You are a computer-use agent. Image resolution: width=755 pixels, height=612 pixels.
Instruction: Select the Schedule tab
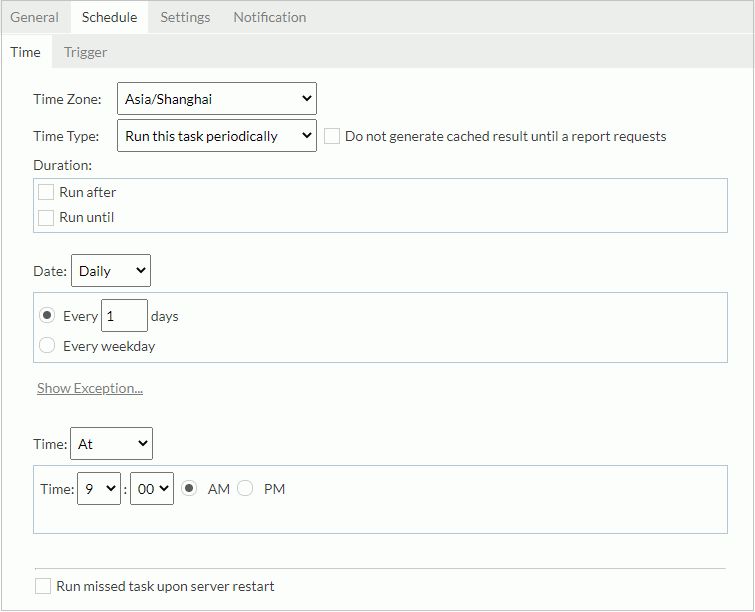tap(109, 17)
